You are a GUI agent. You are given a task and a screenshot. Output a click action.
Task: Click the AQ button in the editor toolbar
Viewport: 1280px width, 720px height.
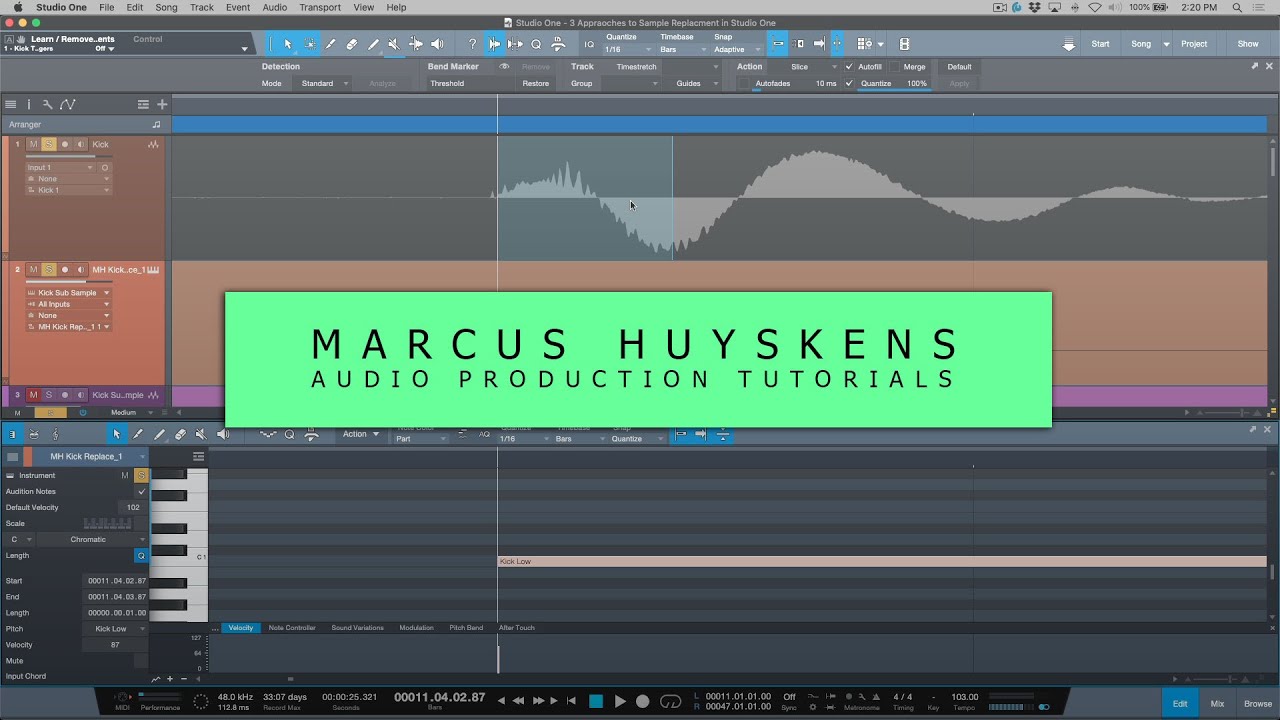[x=484, y=434]
